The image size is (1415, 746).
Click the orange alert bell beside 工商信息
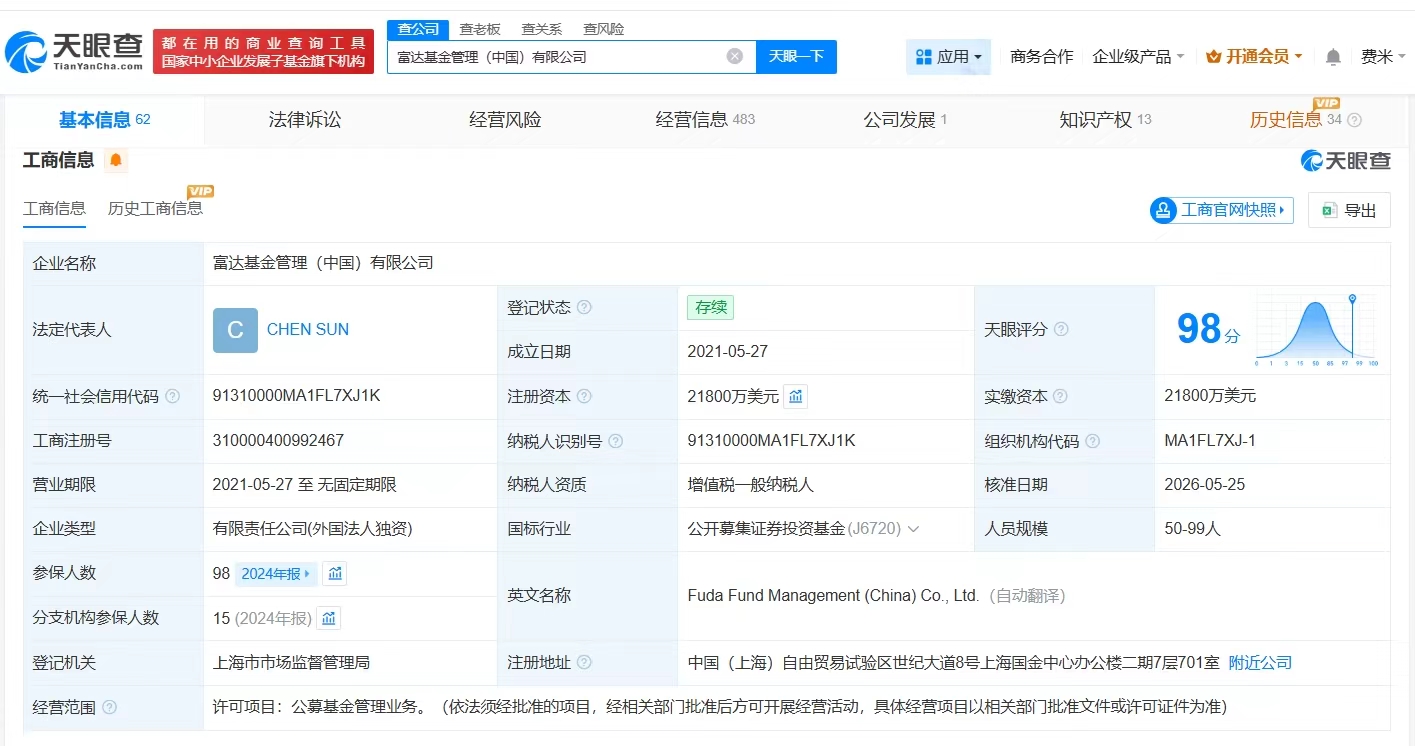116,160
